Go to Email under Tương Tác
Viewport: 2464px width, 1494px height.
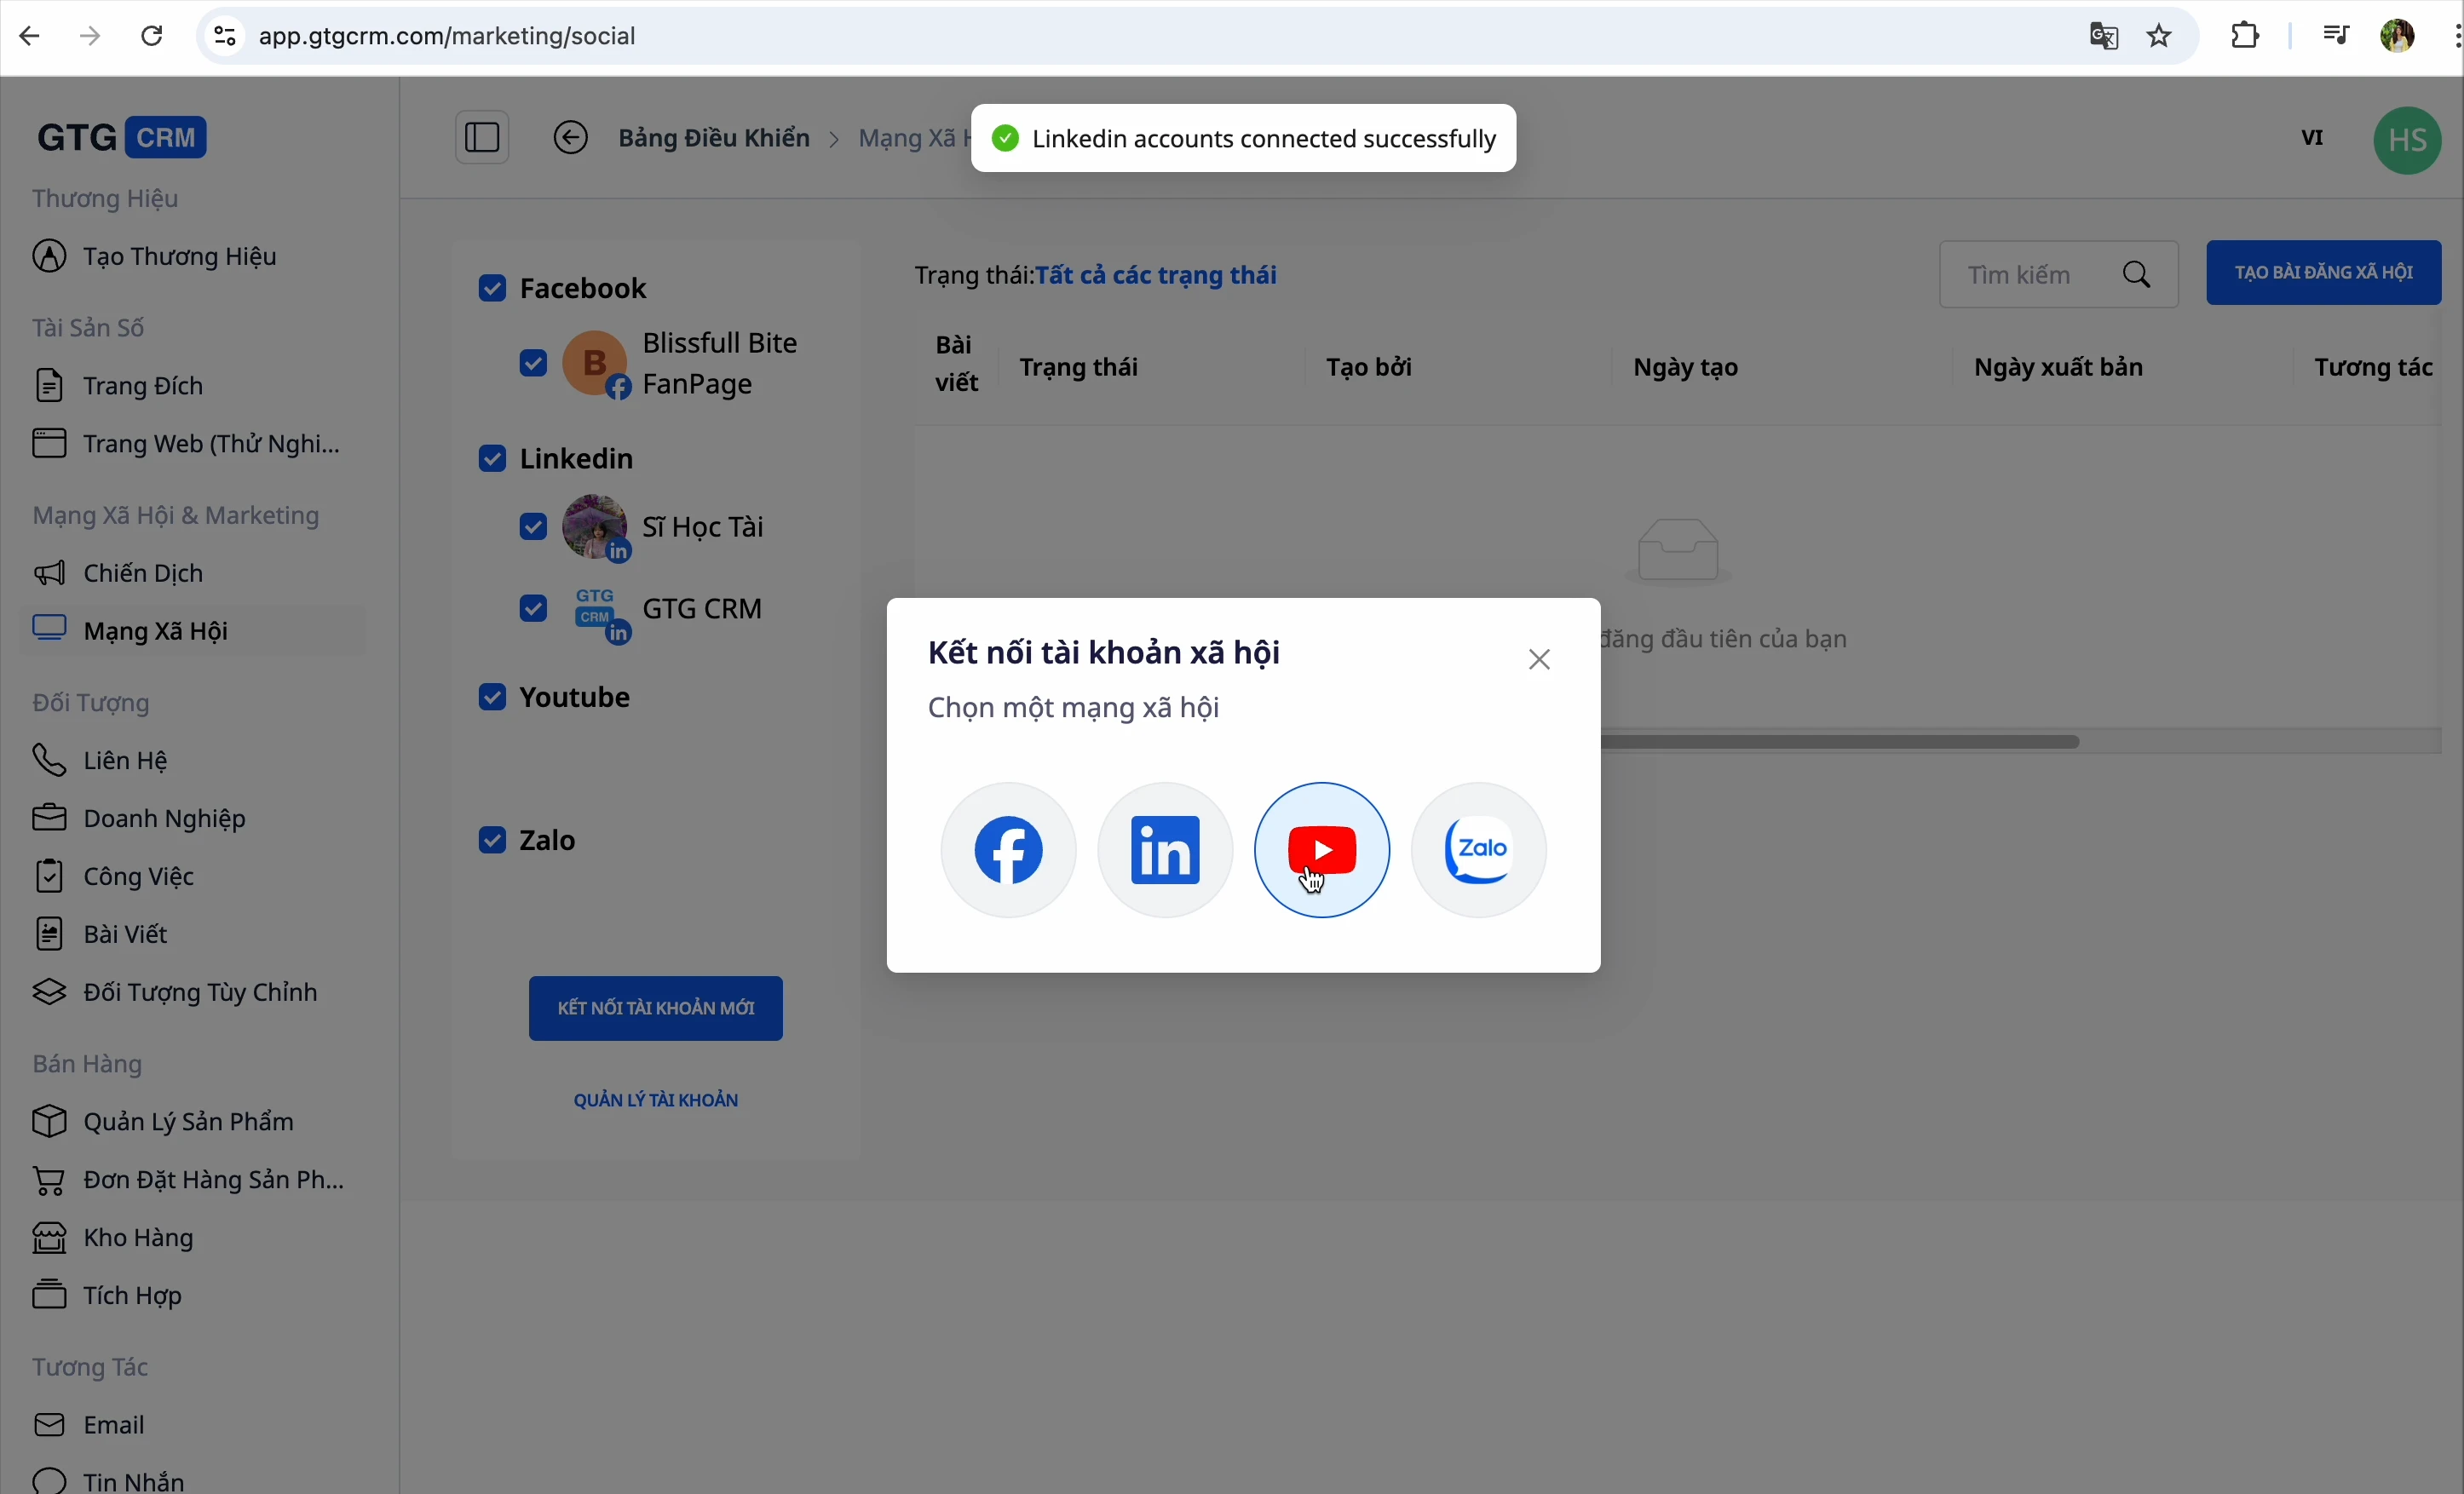click(113, 1425)
